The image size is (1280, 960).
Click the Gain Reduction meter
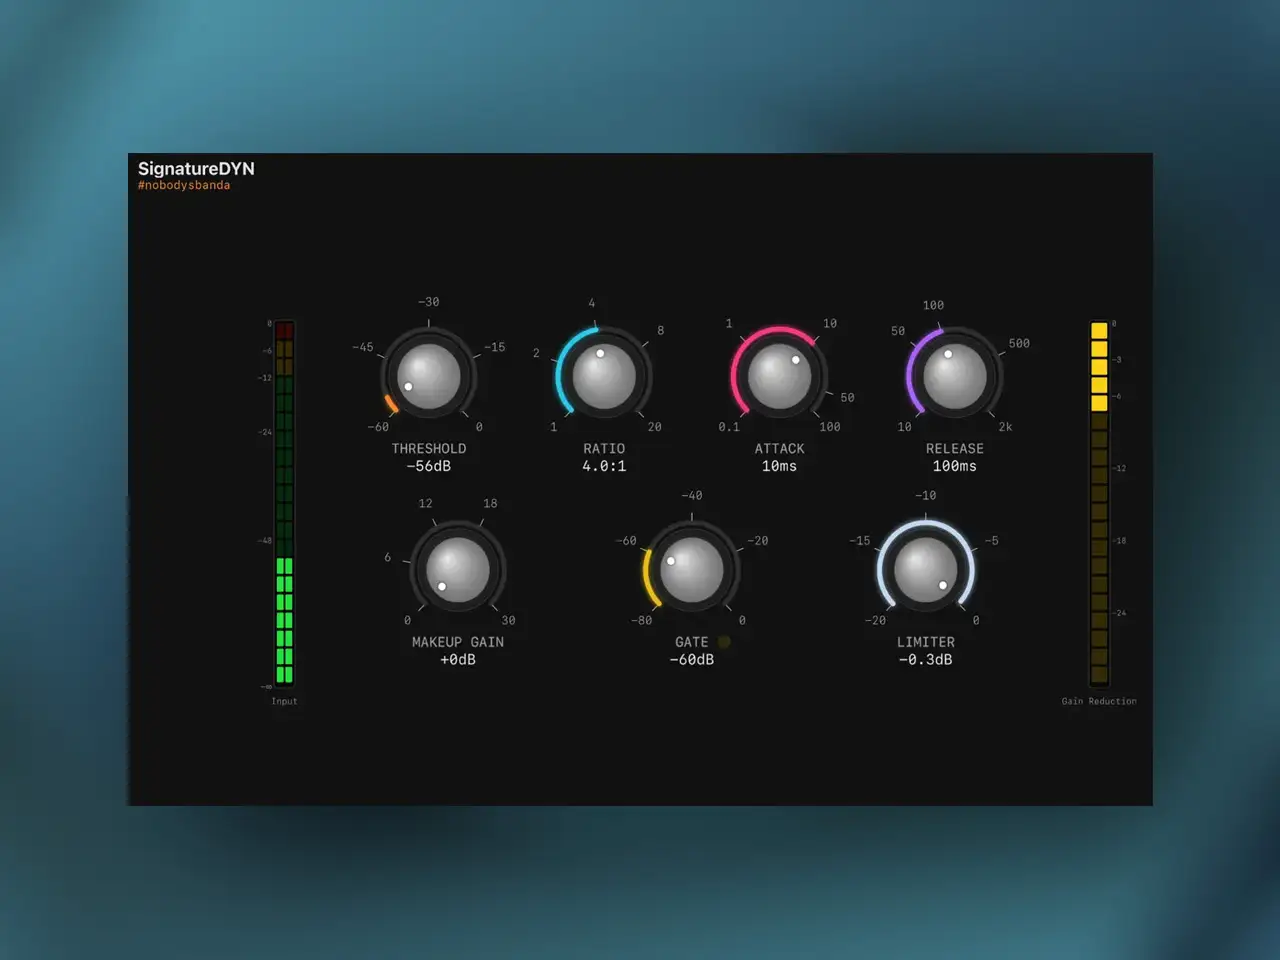[x=1099, y=502]
